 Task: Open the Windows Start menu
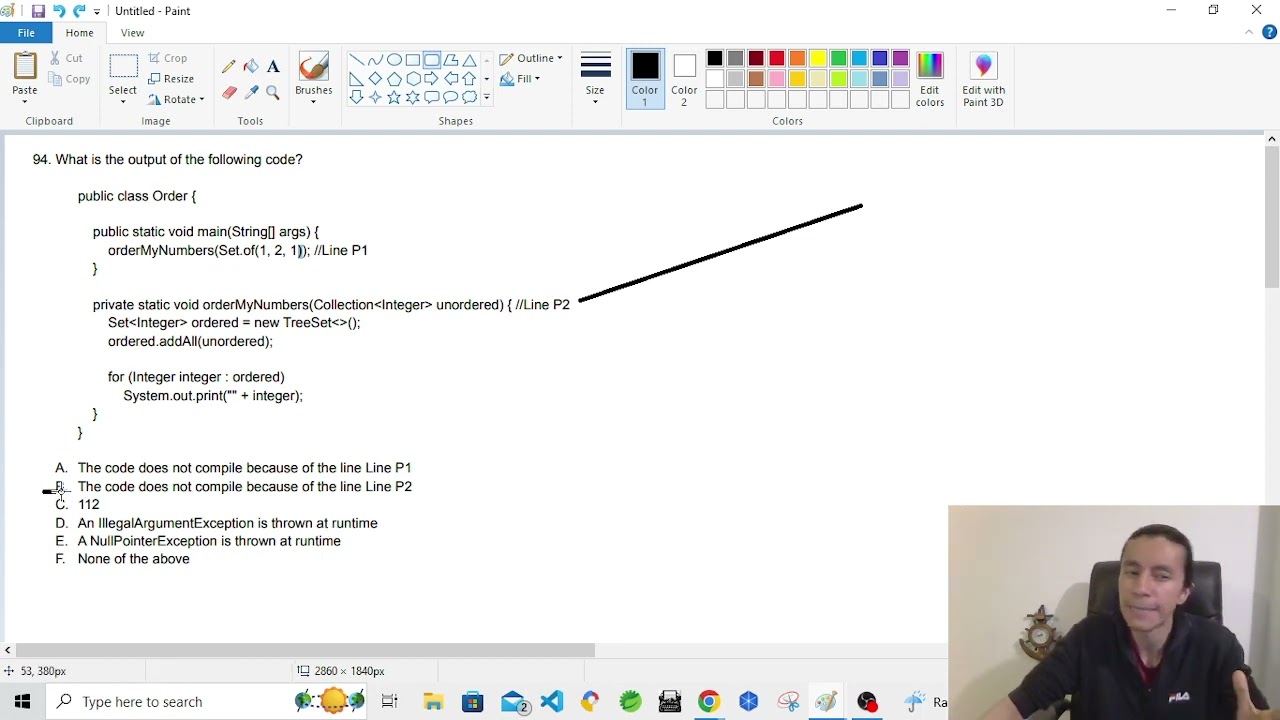click(x=22, y=702)
